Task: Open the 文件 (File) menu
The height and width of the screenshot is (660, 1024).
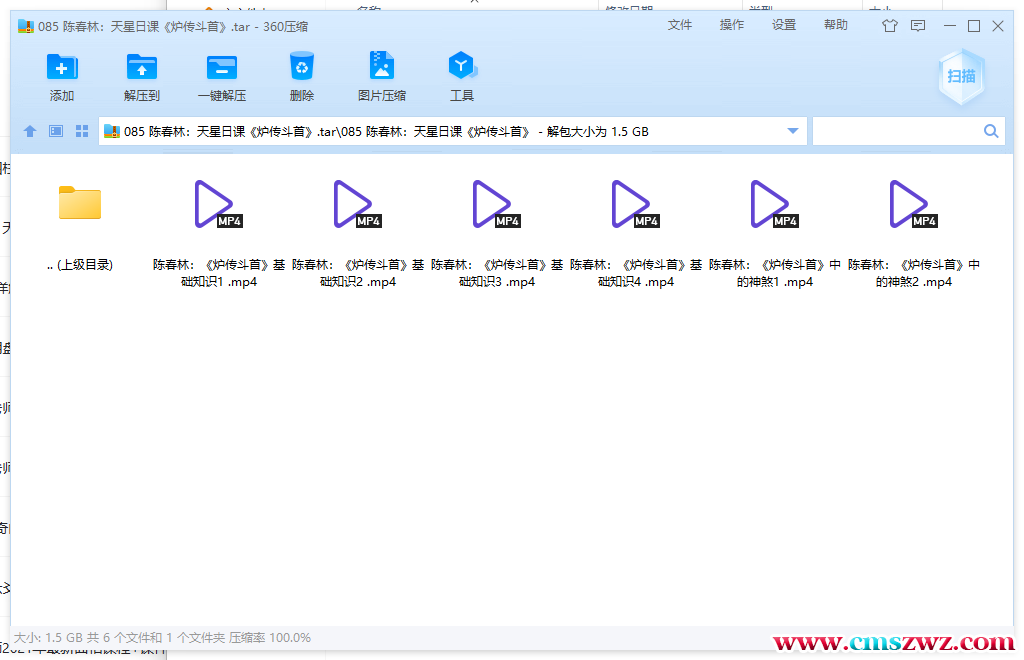Action: point(679,25)
